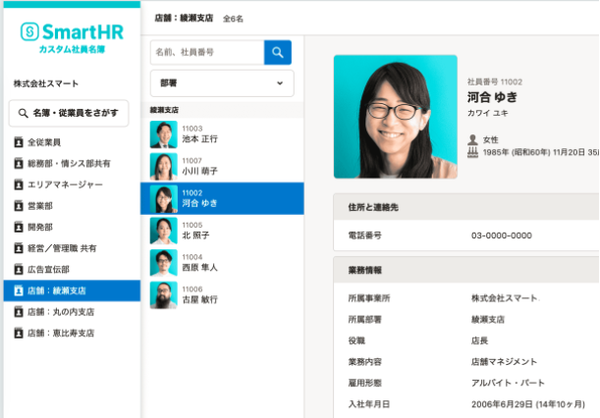The height and width of the screenshot is (418, 600).
Task: Select 全従業員 roster in sidebar
Action: 72,142
